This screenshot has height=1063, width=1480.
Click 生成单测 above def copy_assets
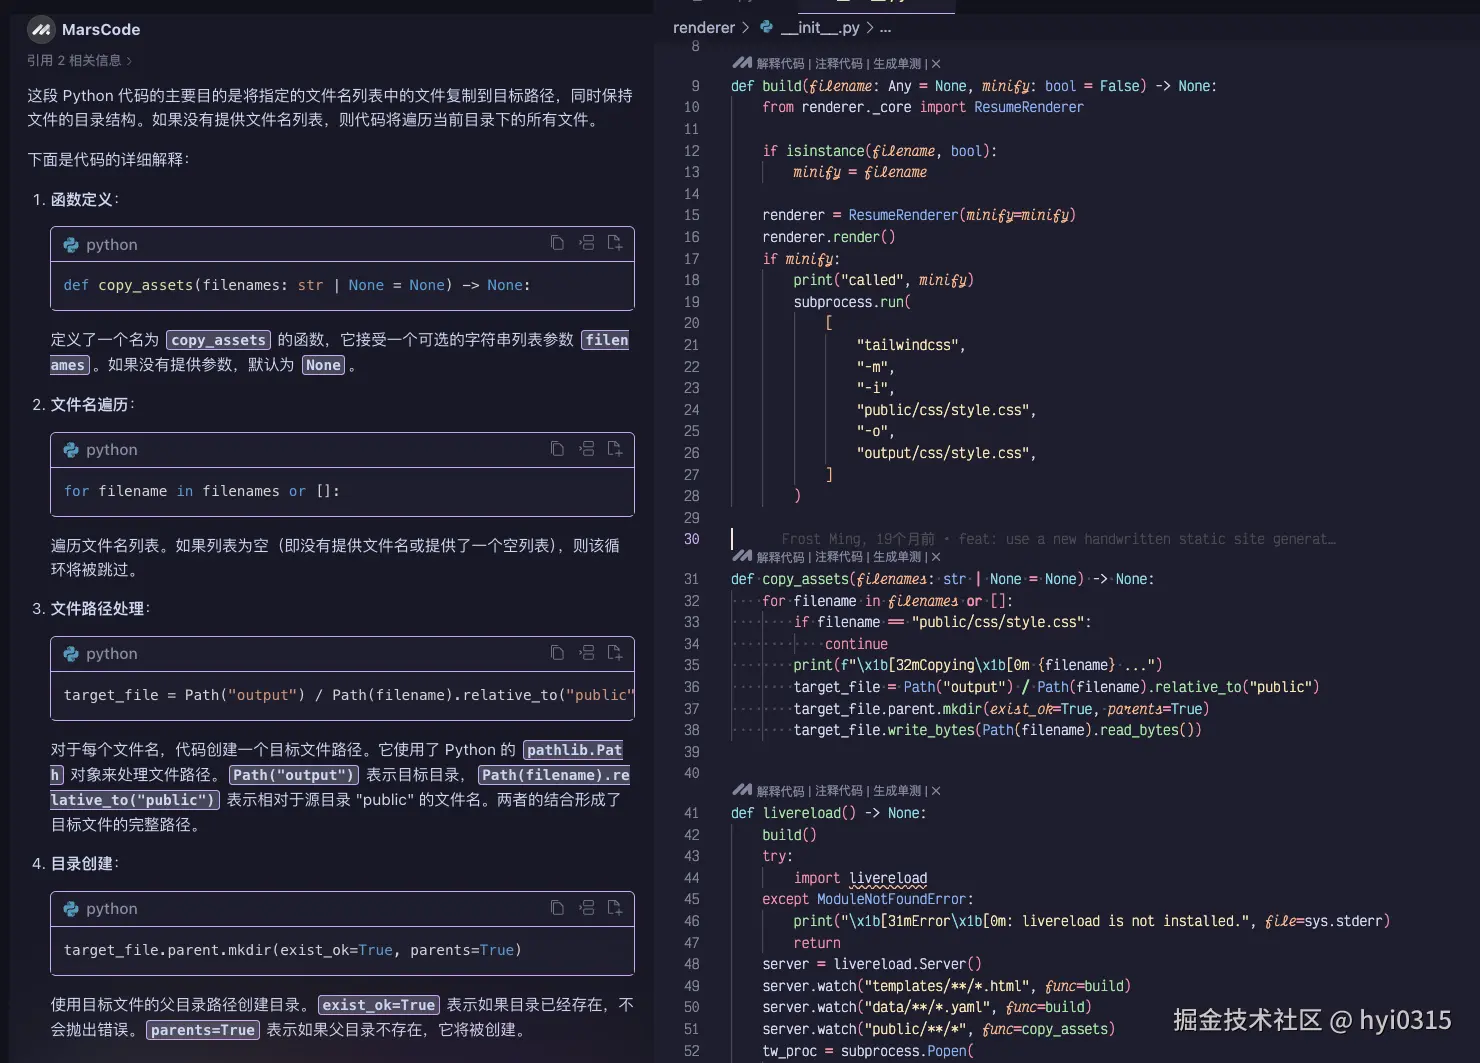(x=897, y=557)
